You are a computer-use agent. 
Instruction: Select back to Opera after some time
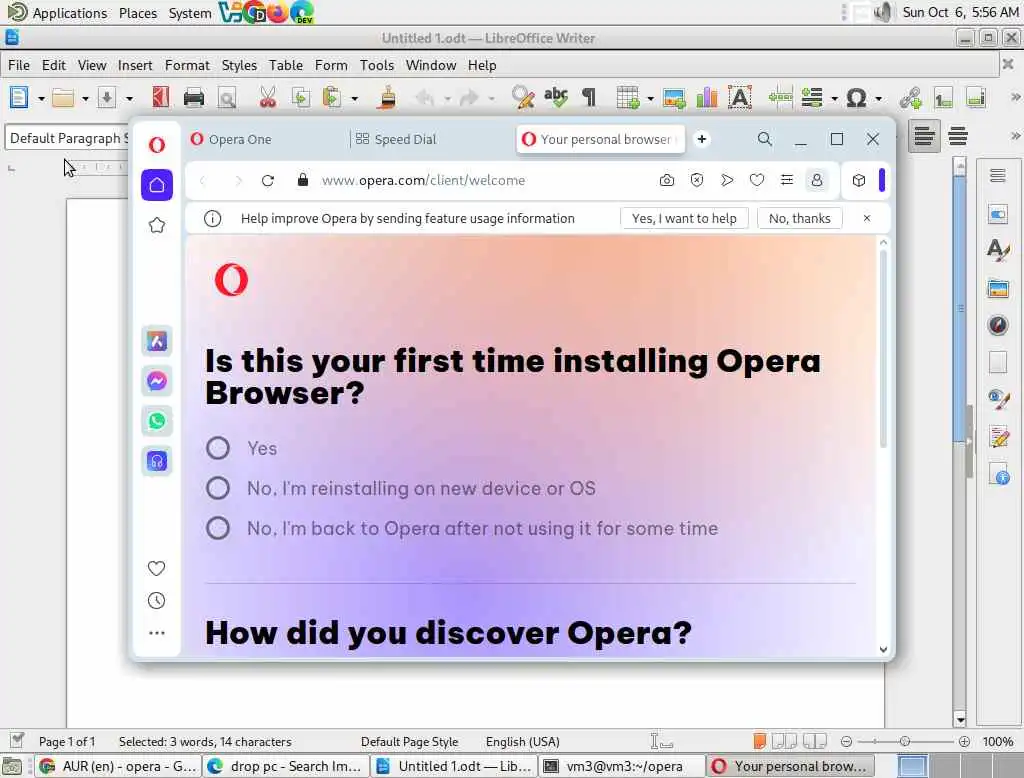[217, 528]
